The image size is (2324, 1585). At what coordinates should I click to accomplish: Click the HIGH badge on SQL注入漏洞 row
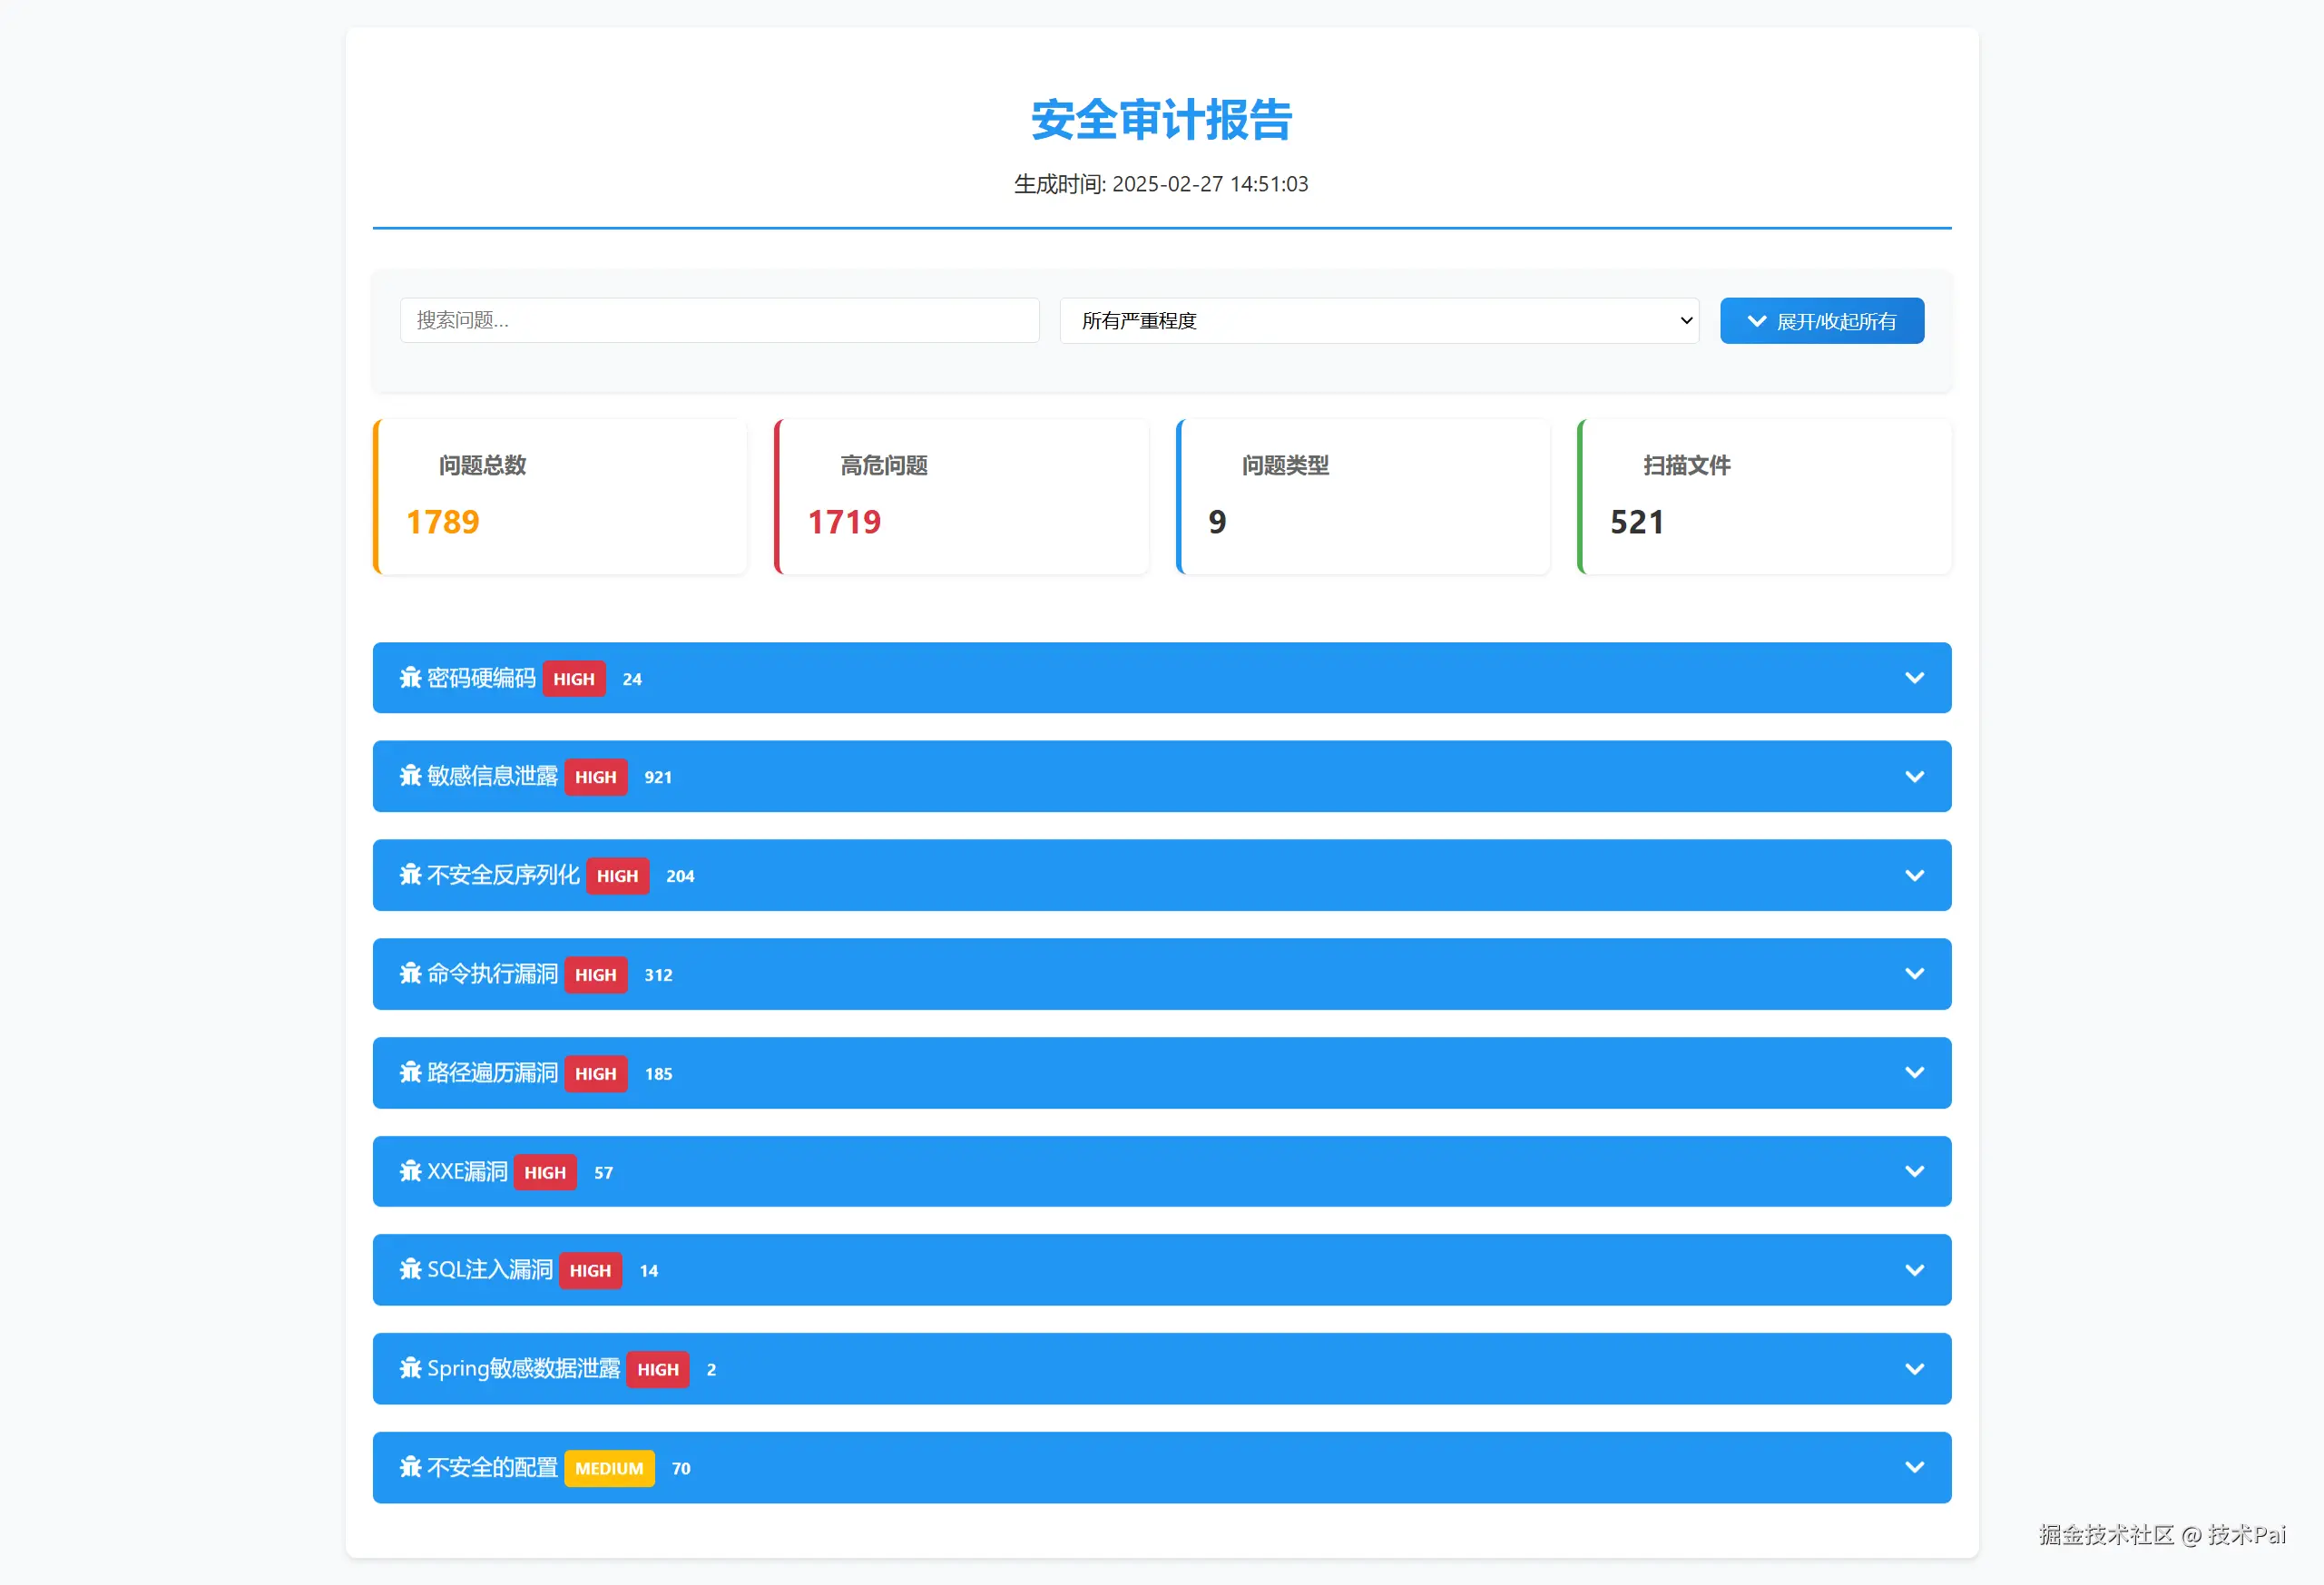(x=590, y=1271)
